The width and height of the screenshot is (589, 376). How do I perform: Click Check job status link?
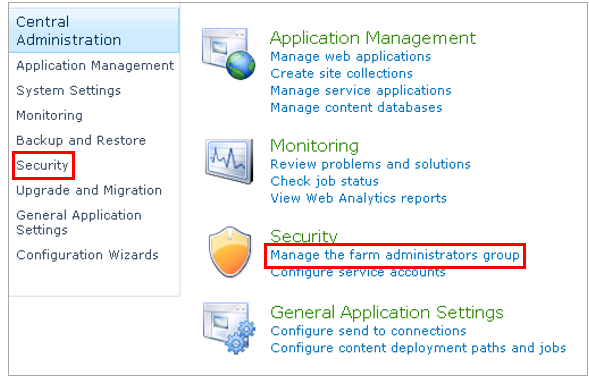pyautogui.click(x=325, y=181)
